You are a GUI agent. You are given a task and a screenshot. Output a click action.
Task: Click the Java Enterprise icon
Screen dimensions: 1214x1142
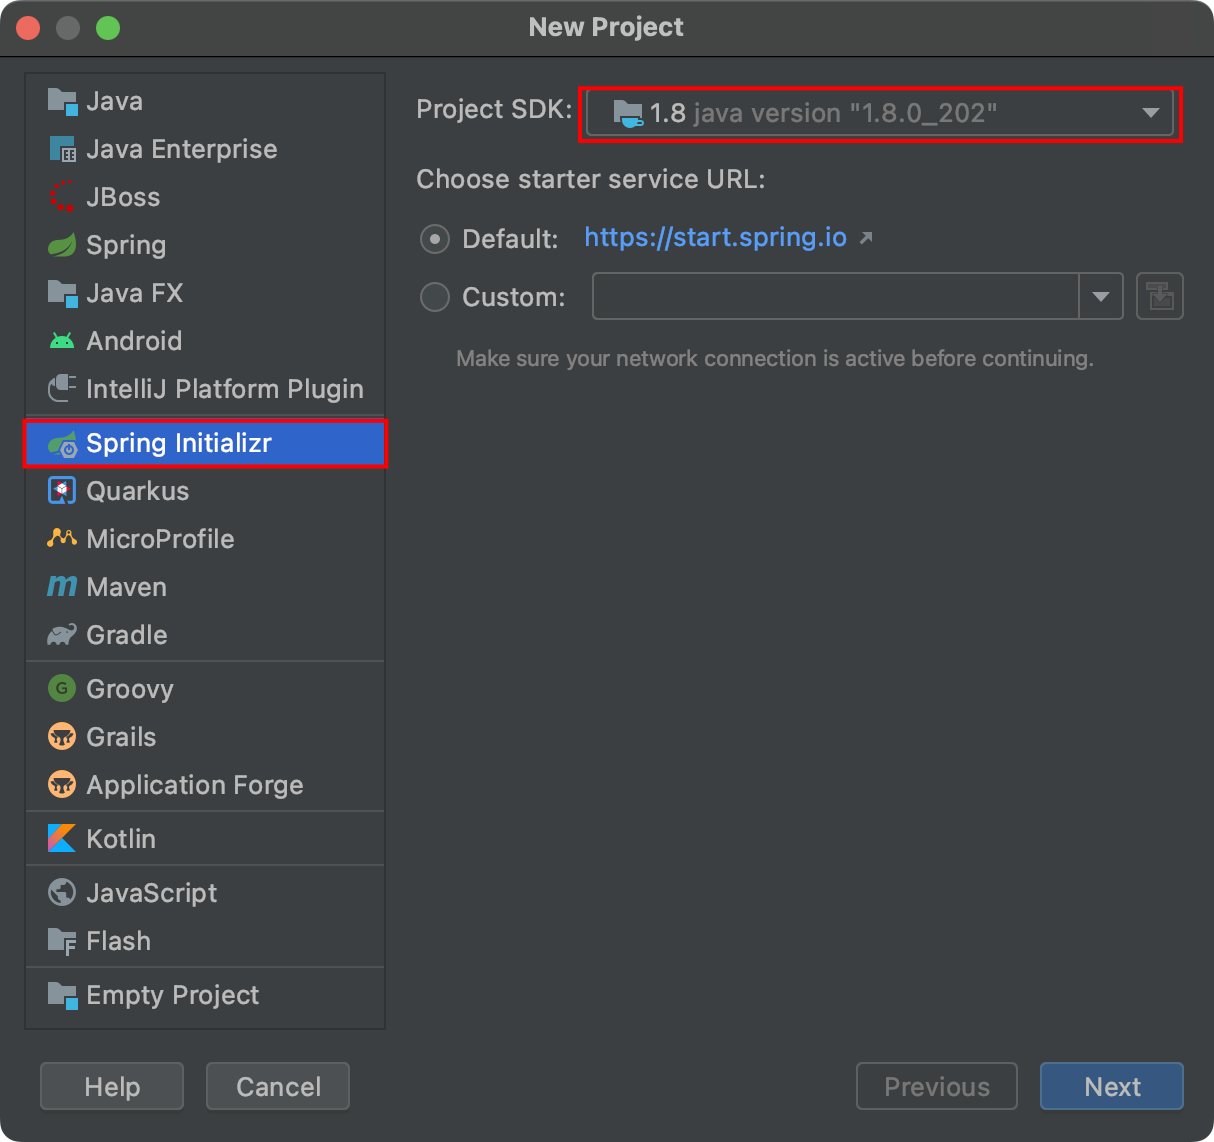(x=62, y=149)
